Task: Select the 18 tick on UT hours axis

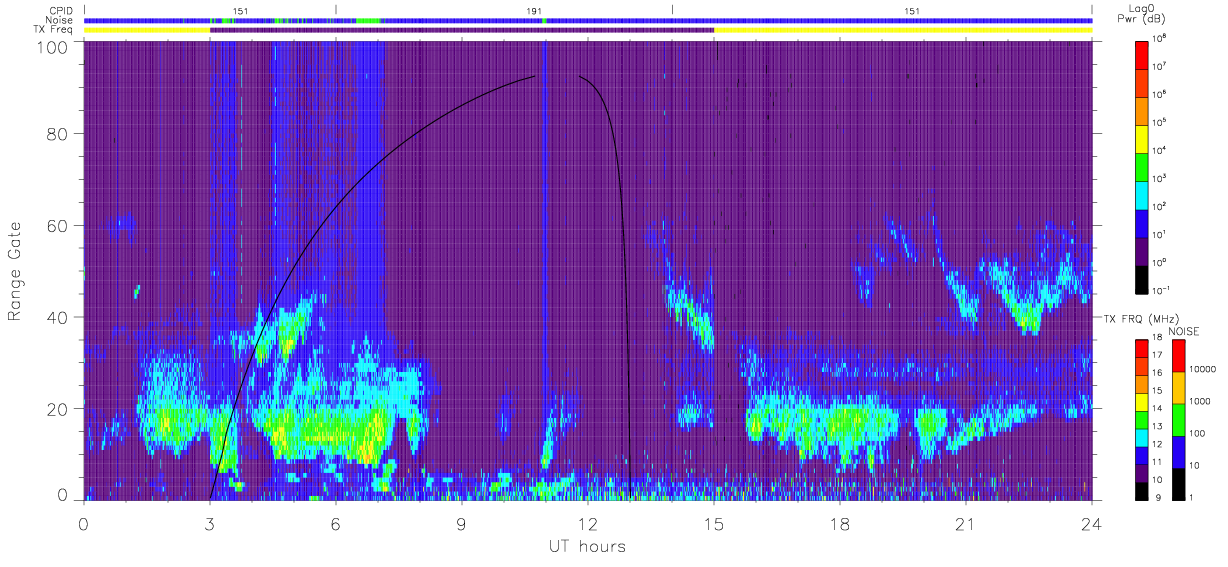Action: [x=840, y=523]
